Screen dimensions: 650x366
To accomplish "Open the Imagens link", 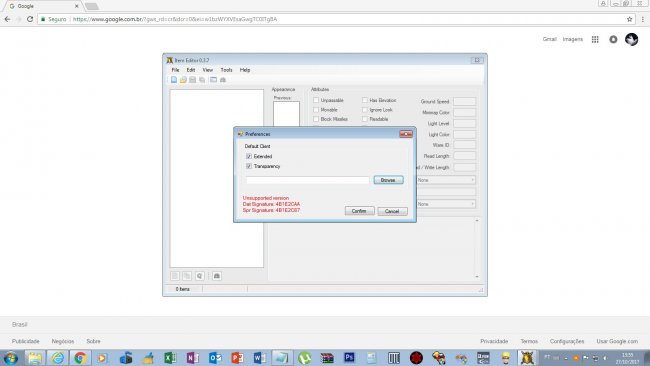I will point(572,39).
